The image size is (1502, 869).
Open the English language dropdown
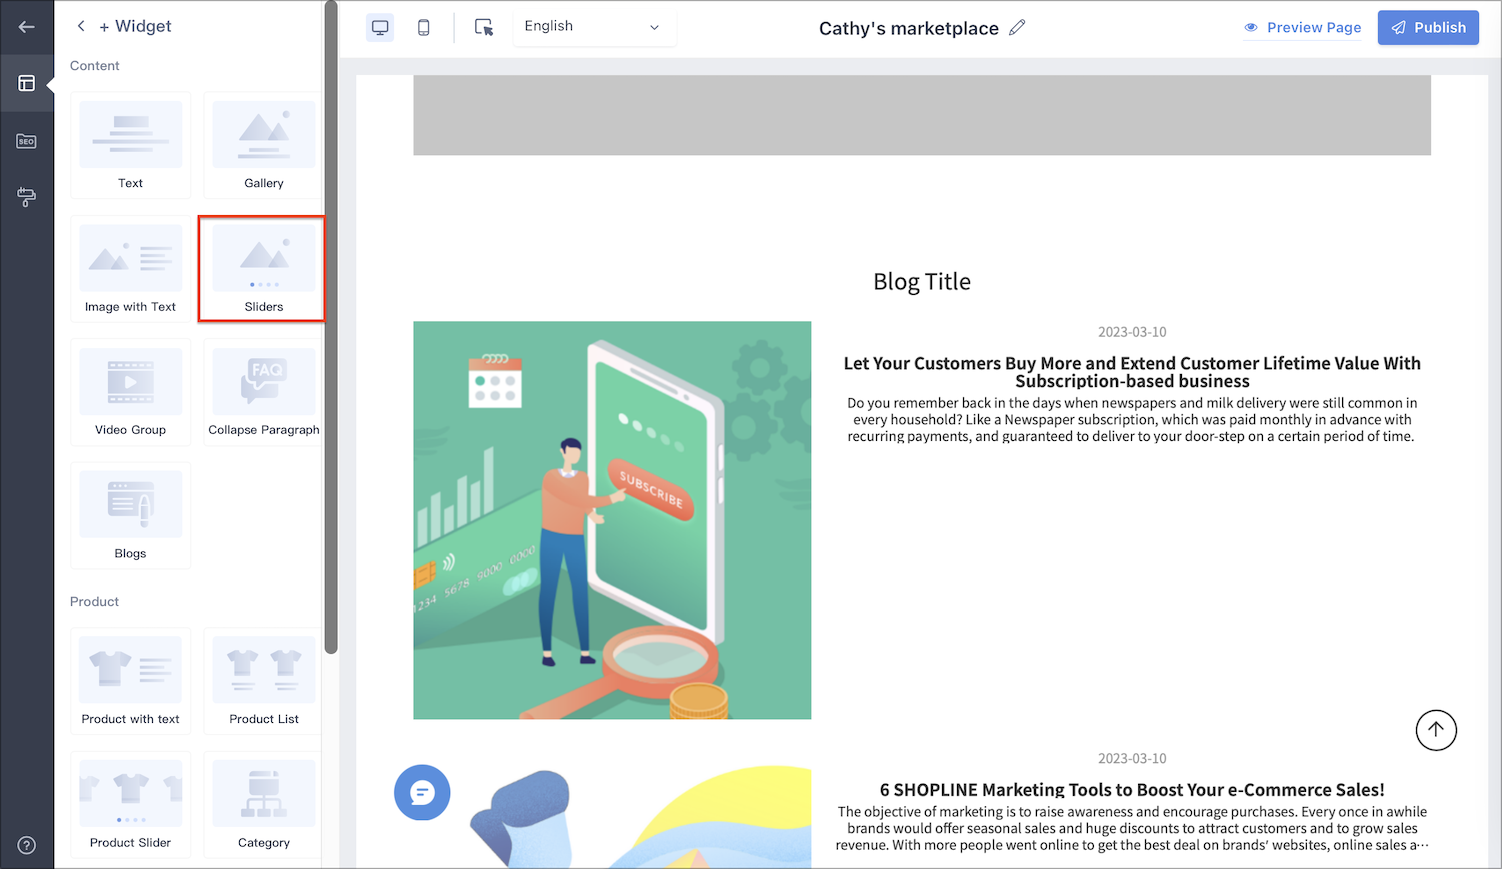[x=594, y=27]
